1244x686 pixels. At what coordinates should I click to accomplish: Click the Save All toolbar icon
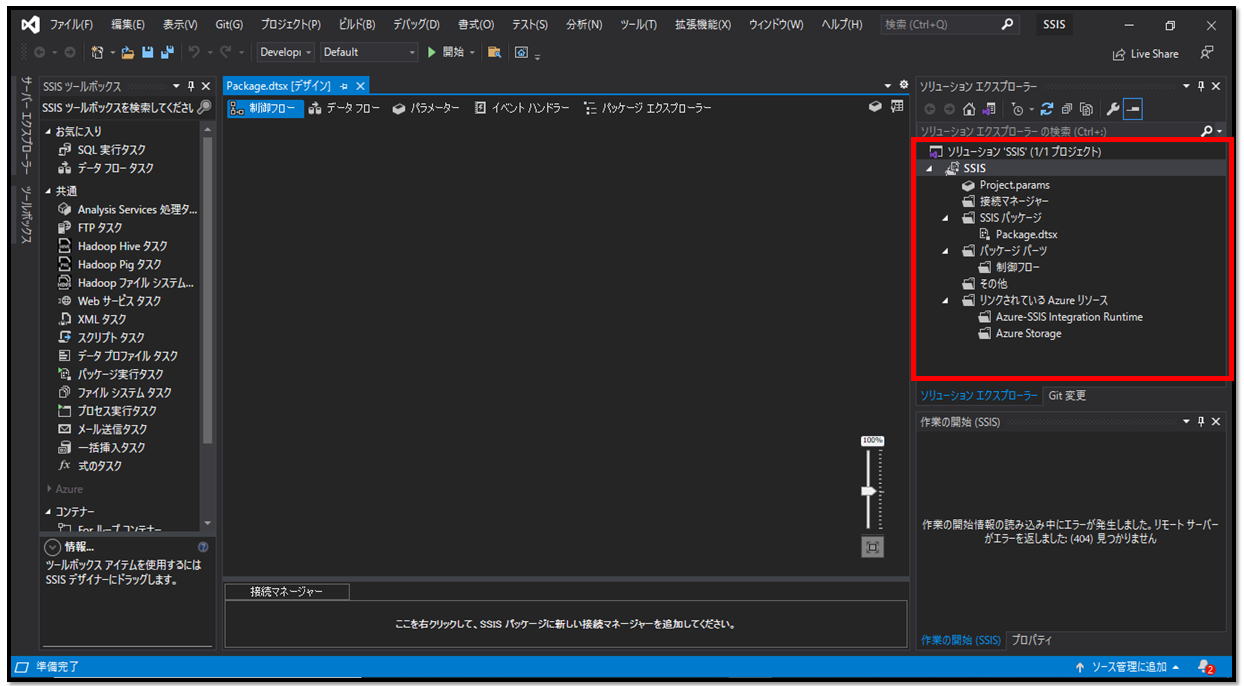point(167,52)
